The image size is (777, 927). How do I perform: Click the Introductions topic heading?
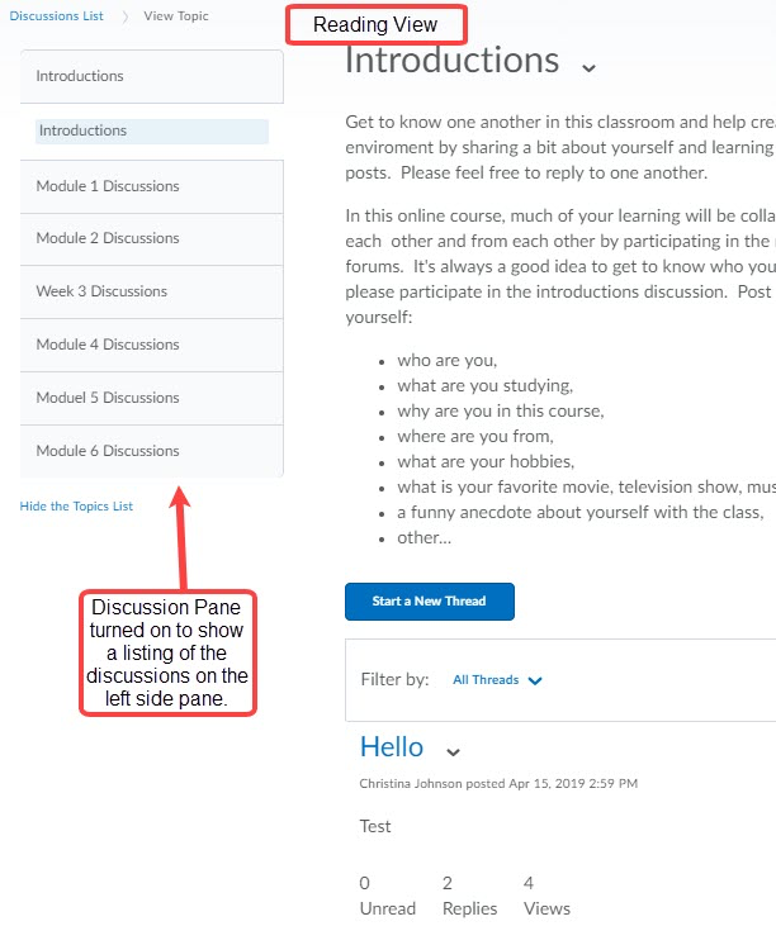tap(452, 60)
